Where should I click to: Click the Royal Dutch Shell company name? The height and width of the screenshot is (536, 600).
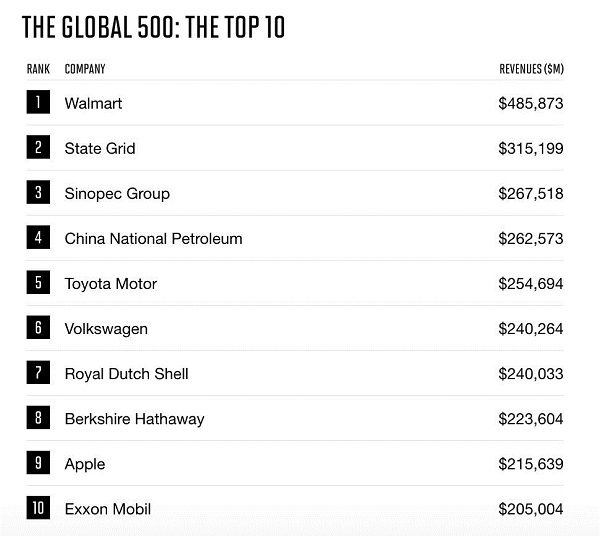point(127,374)
